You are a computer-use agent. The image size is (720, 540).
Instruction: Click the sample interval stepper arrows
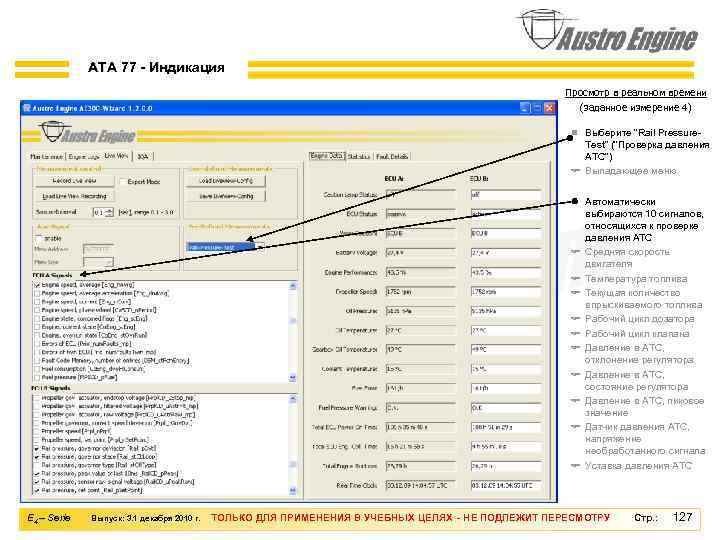click(x=109, y=212)
